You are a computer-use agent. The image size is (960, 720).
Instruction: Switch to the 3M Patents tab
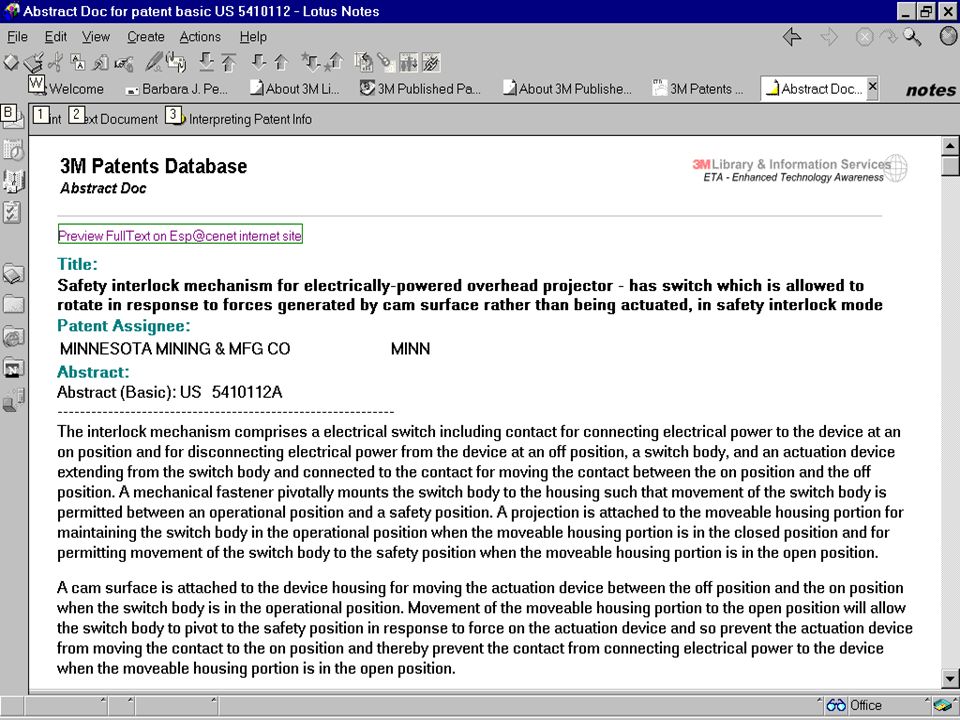(698, 89)
